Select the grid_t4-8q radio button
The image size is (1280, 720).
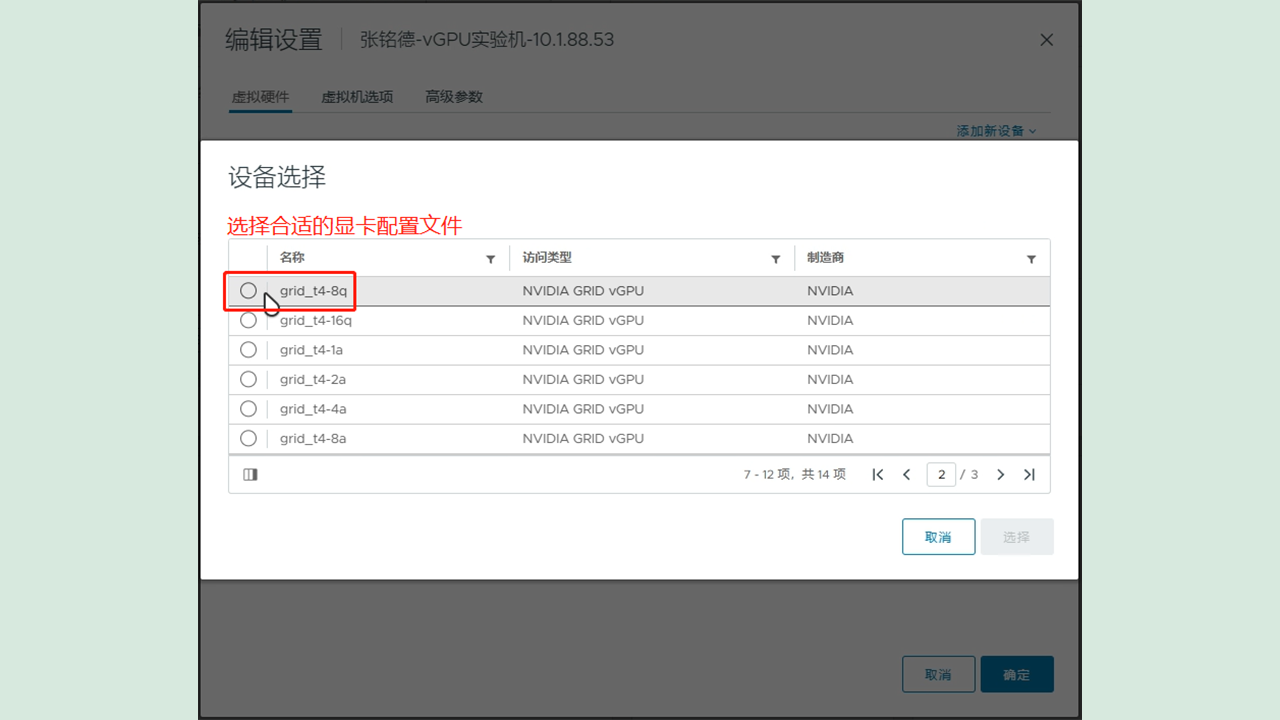248,291
